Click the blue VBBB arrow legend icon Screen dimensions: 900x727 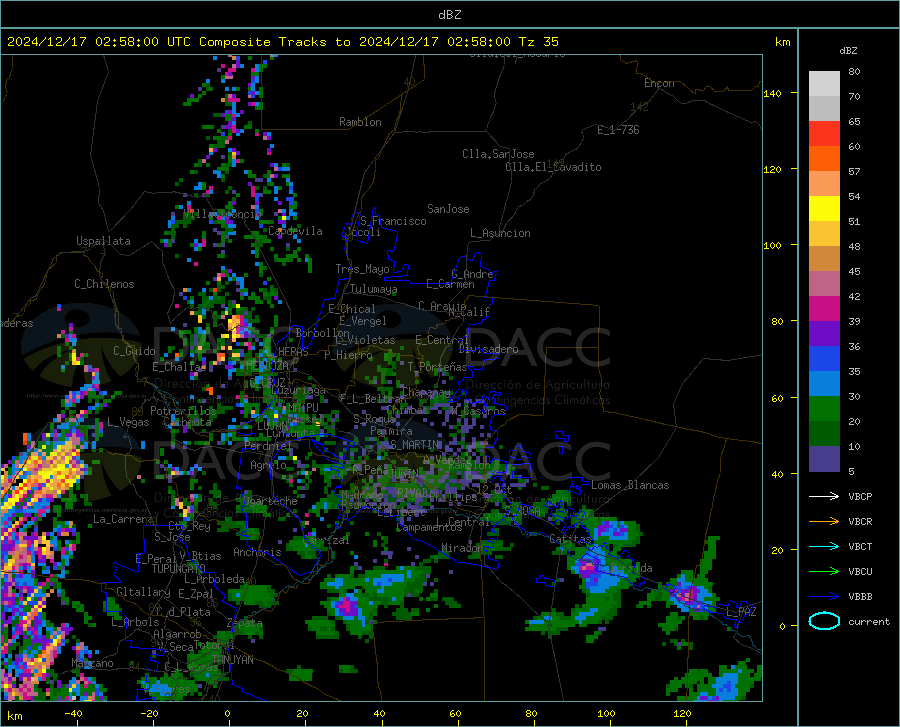(824, 597)
